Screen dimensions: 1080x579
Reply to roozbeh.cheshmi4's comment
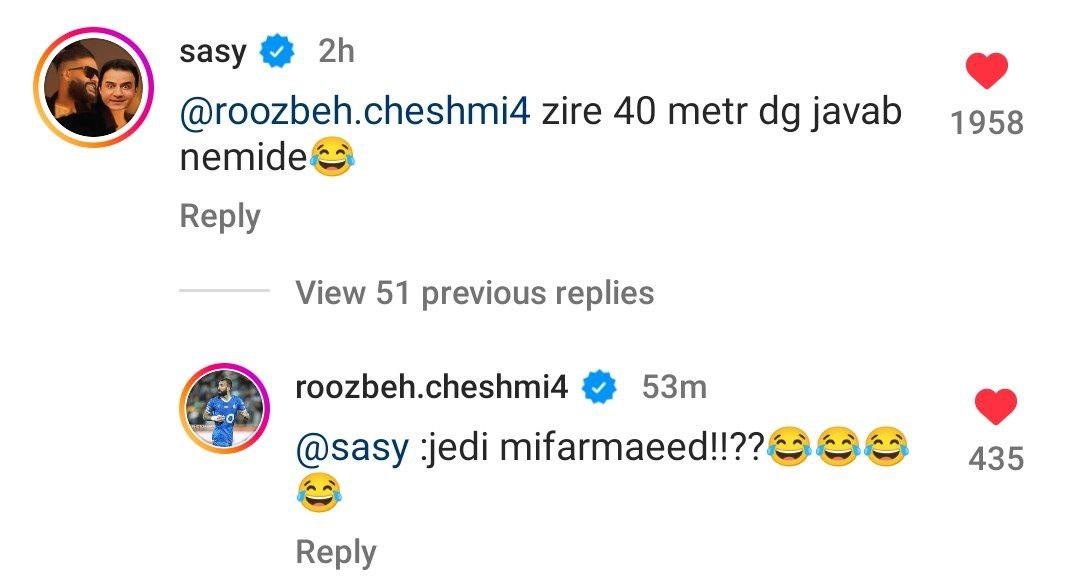335,550
